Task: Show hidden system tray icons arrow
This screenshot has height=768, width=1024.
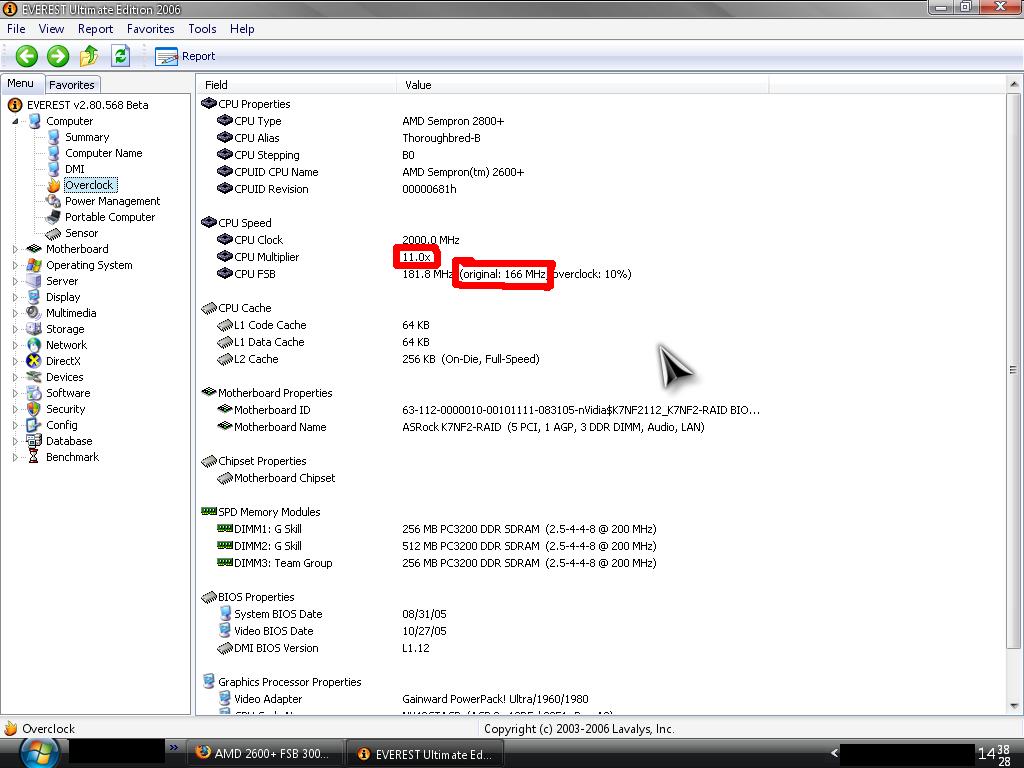Action: (x=834, y=754)
